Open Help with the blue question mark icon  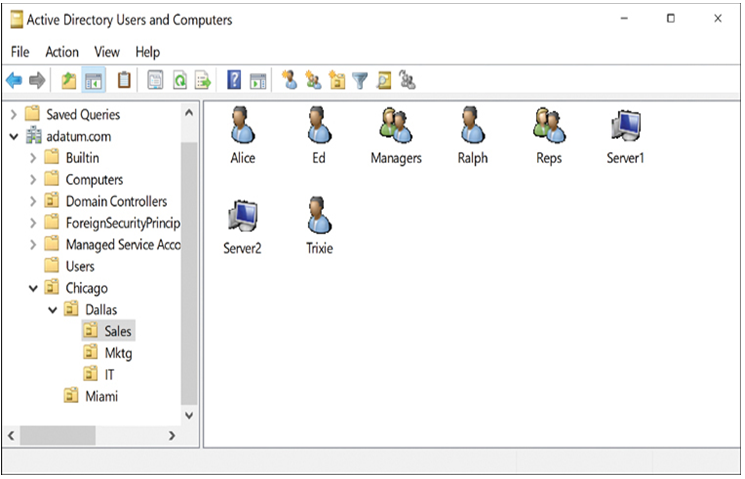(234, 80)
